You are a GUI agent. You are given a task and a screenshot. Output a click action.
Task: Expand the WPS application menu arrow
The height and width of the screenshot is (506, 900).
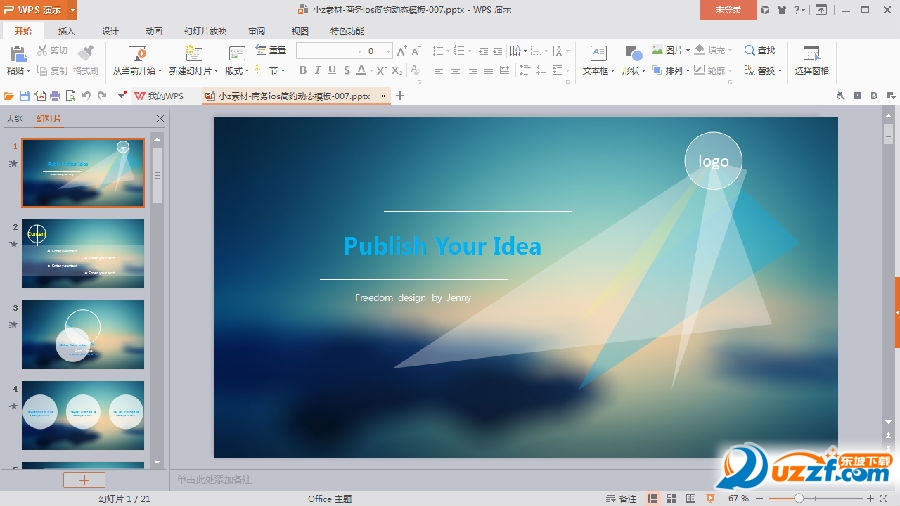pos(72,10)
